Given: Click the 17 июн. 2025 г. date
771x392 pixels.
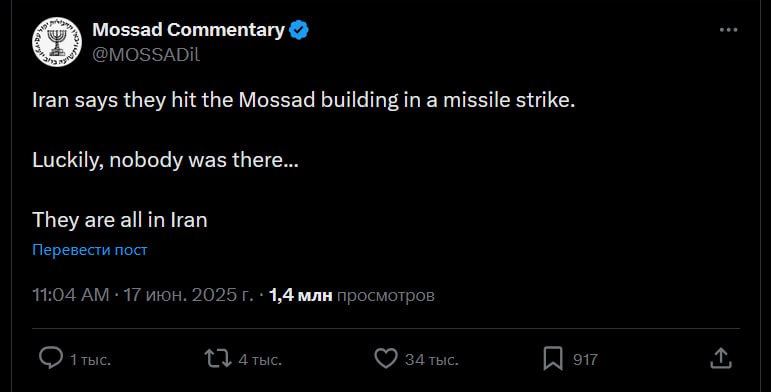Looking at the screenshot, I should tap(188, 295).
